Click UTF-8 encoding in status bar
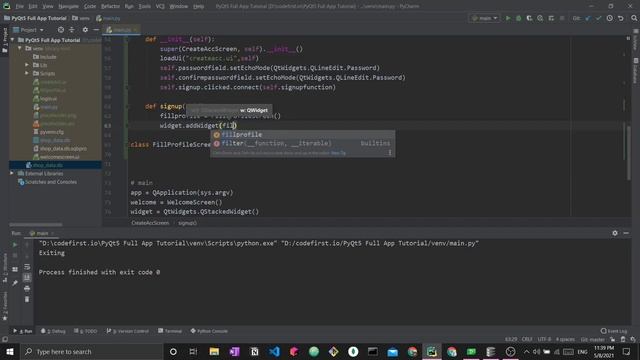The height and width of the screenshot is (360, 640). pyautogui.click(x=544, y=340)
